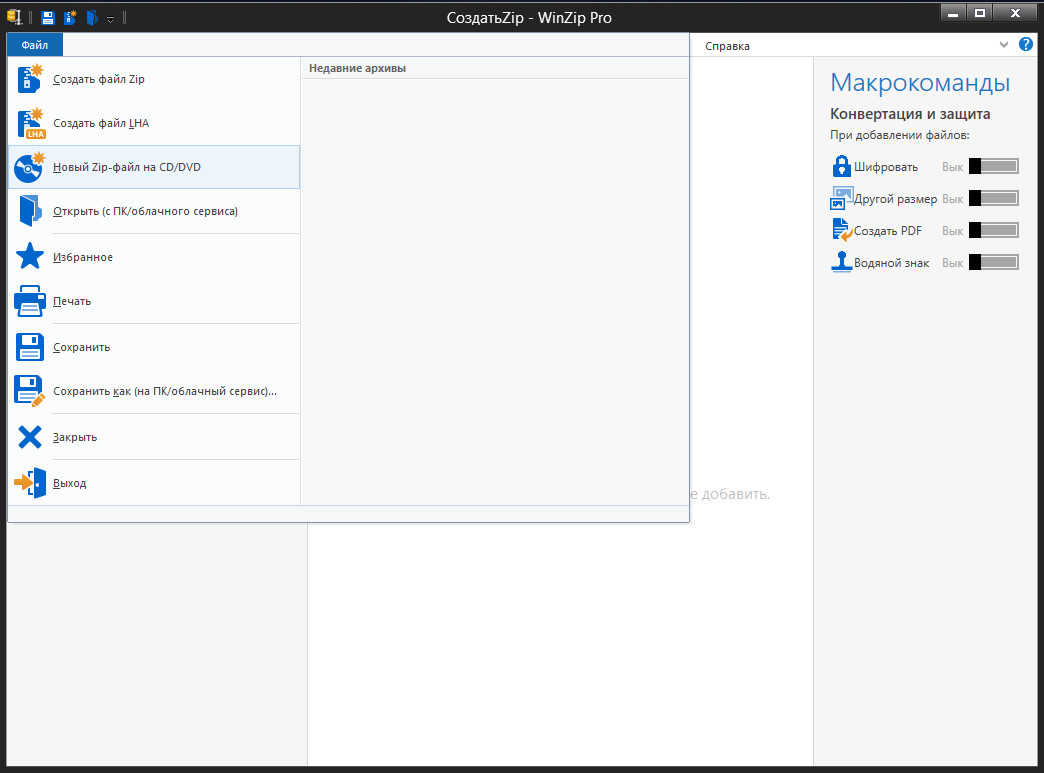This screenshot has height=773, width=1044.
Task: Click the Шифровать label
Action: tap(886, 167)
